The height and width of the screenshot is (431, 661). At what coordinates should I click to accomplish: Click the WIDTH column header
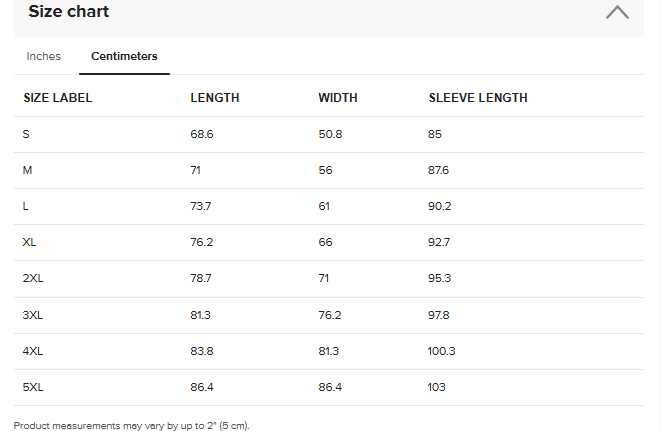point(338,98)
